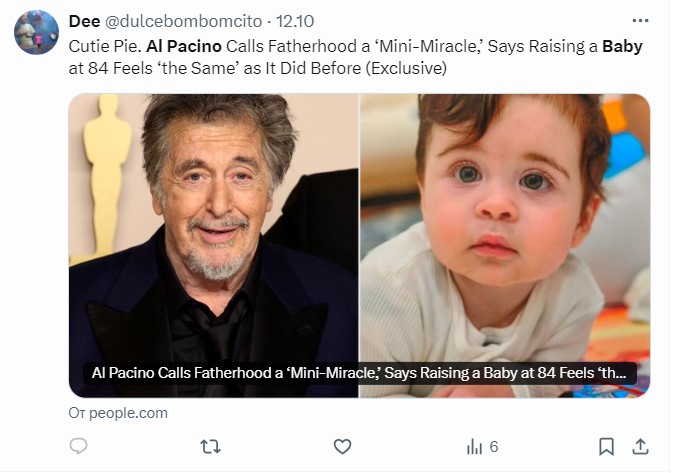Bookmark this tweet
This screenshot has height=473, width=690.
pyautogui.click(x=606, y=446)
